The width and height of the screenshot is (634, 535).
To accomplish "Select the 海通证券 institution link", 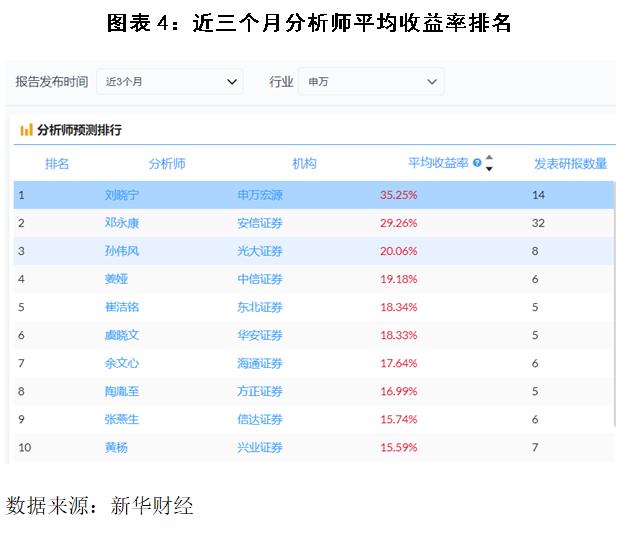I will coord(260,363).
